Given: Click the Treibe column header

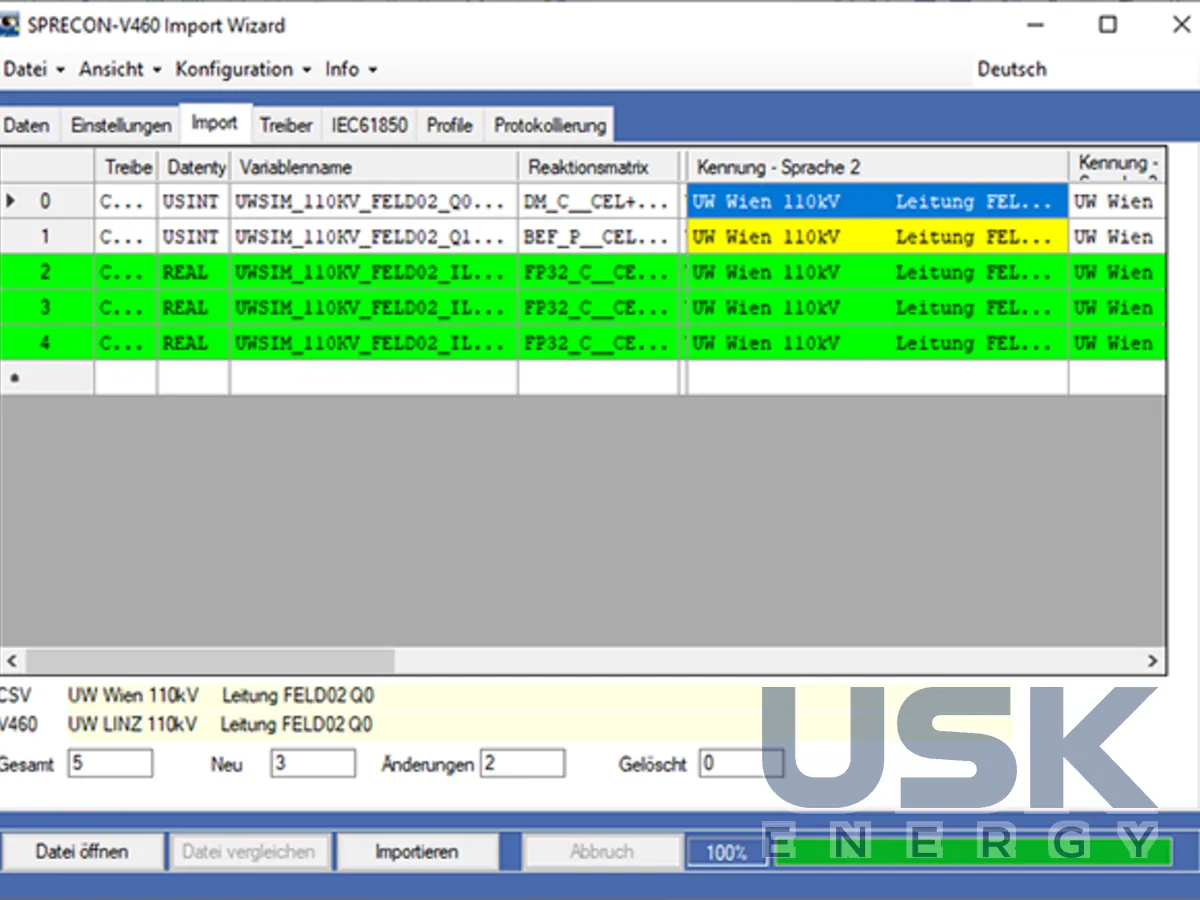Looking at the screenshot, I should click(x=126, y=167).
